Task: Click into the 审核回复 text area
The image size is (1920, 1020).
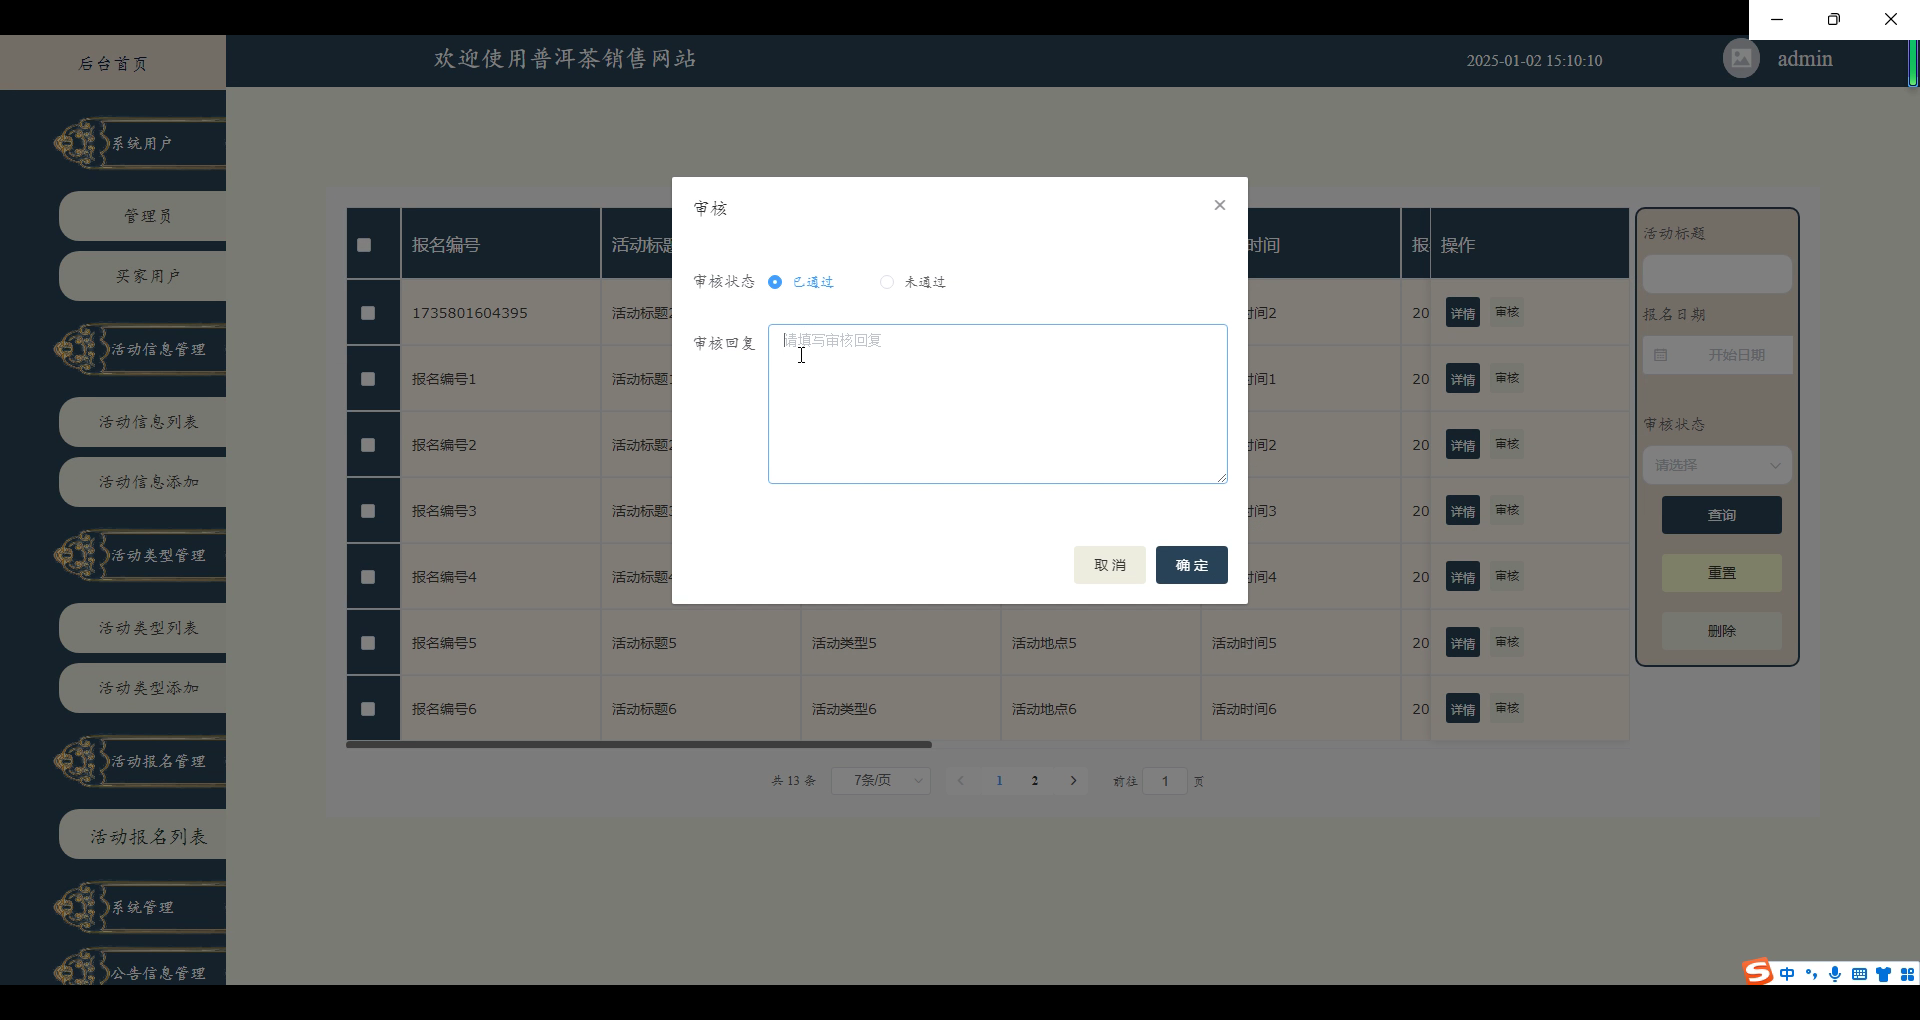Action: pos(998,404)
